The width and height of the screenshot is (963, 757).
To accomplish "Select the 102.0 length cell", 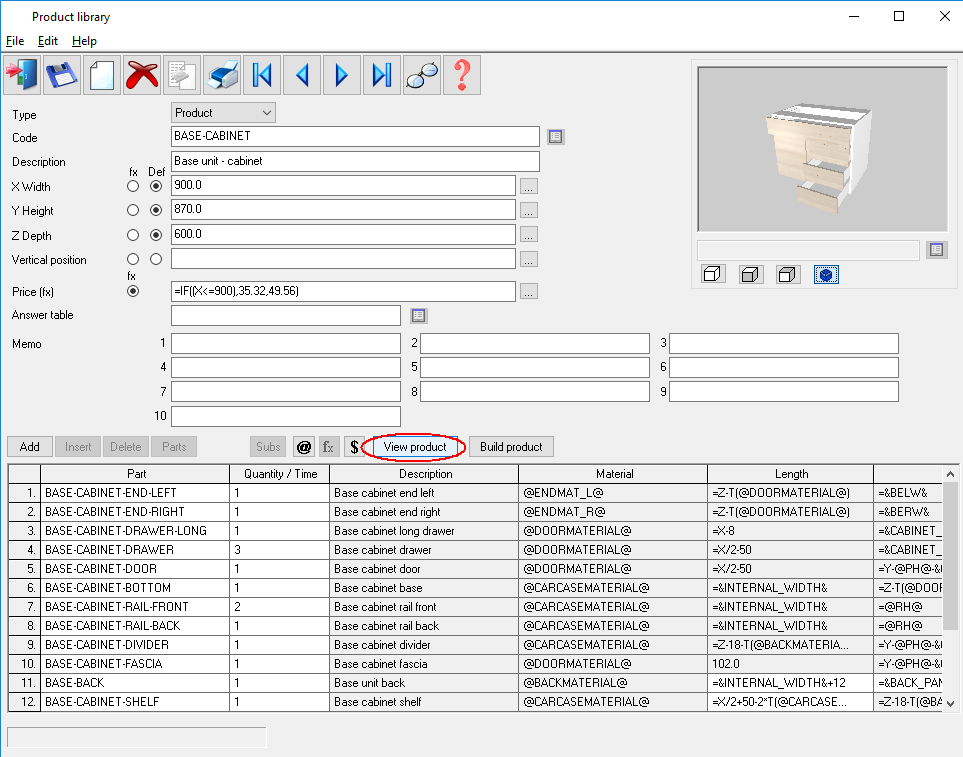I will (x=790, y=664).
